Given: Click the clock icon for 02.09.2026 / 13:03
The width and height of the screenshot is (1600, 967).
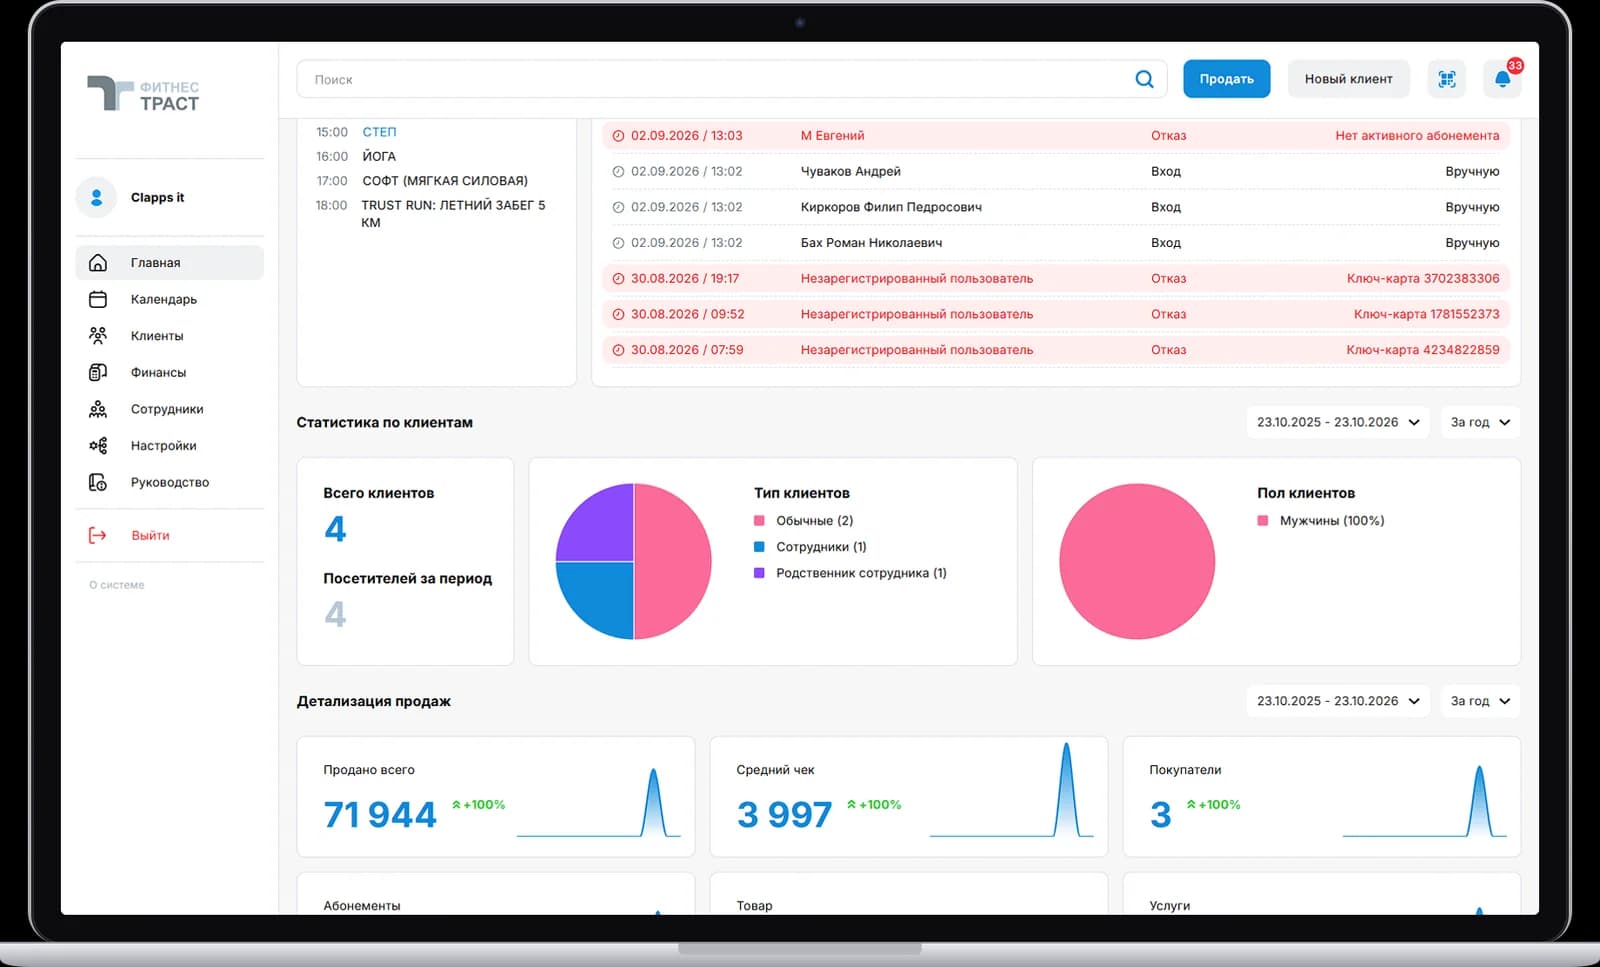Looking at the screenshot, I should coord(618,136).
